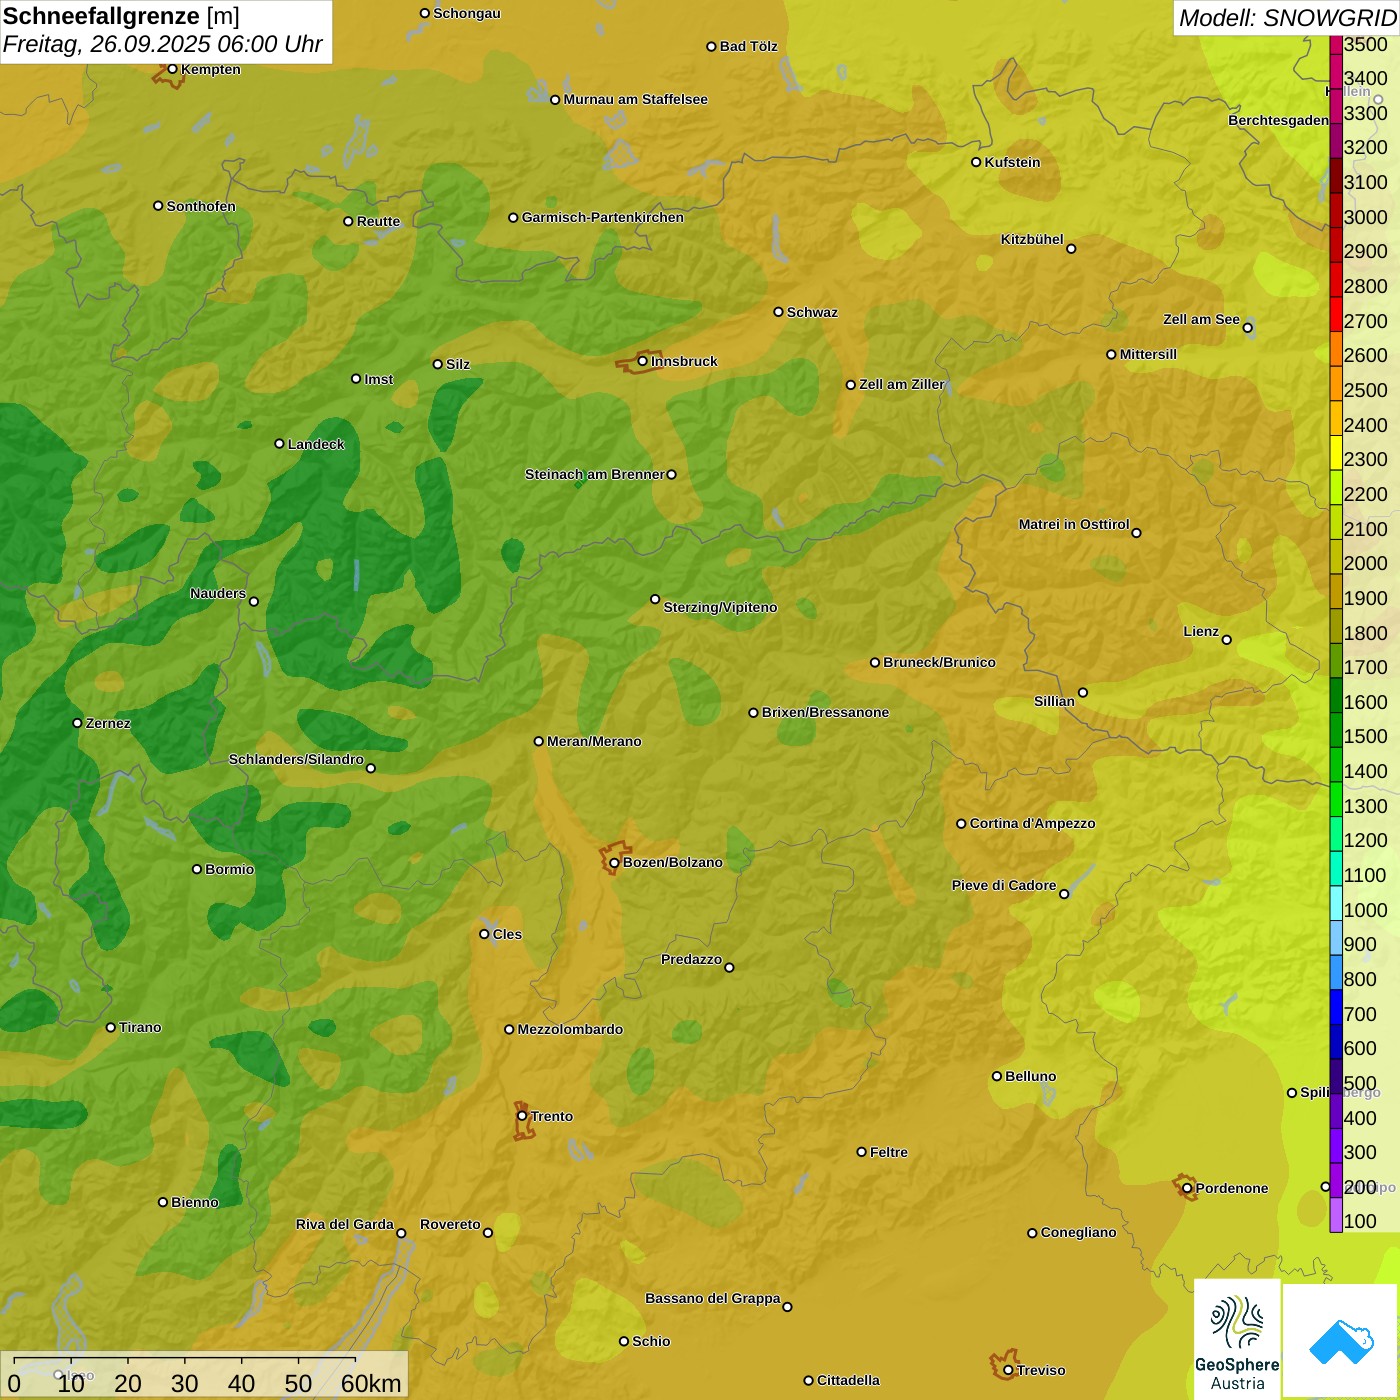1400x1400 pixels.
Task: Click the Landeck city marker dot
Action: tap(279, 444)
